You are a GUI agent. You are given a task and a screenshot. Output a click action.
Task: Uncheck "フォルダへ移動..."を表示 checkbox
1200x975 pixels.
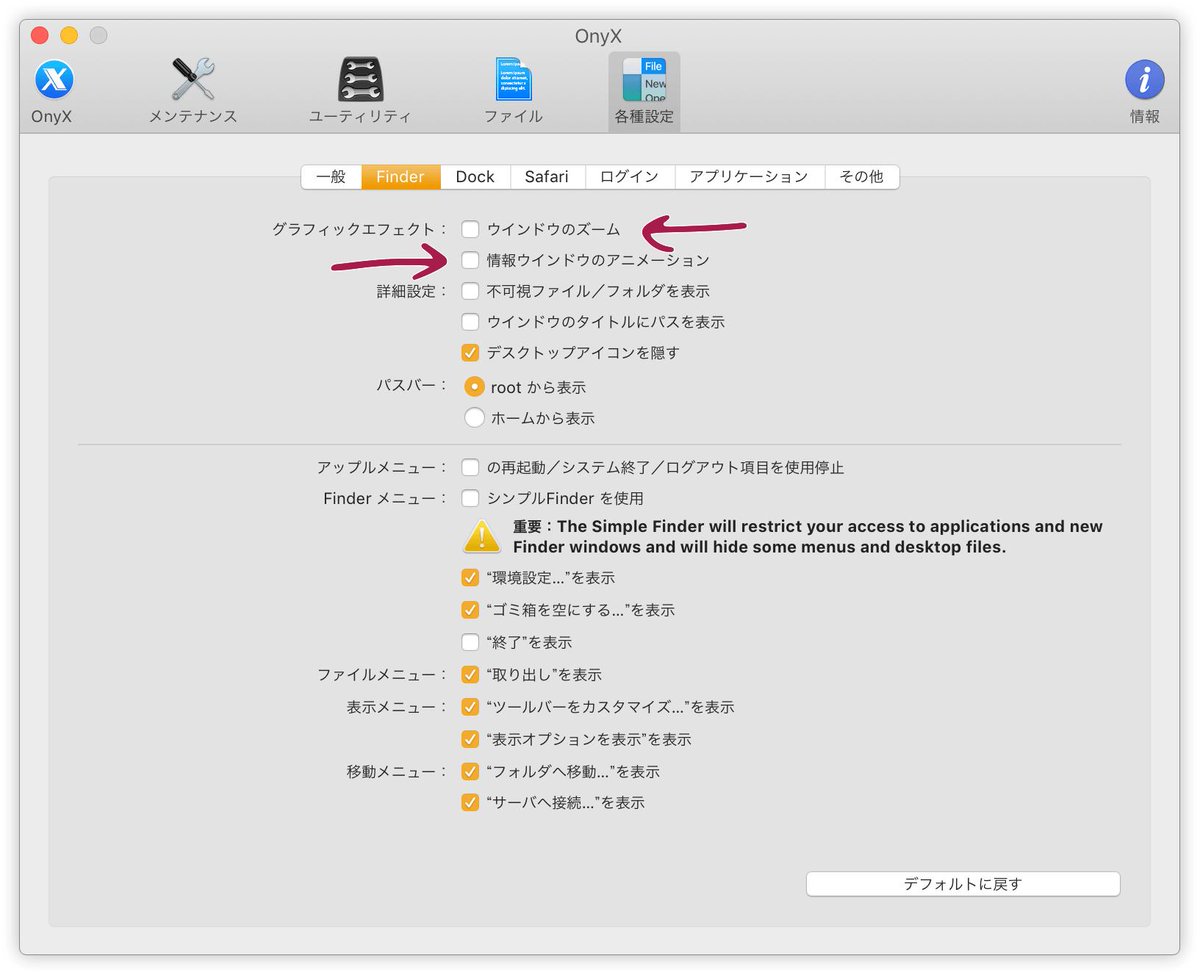470,772
